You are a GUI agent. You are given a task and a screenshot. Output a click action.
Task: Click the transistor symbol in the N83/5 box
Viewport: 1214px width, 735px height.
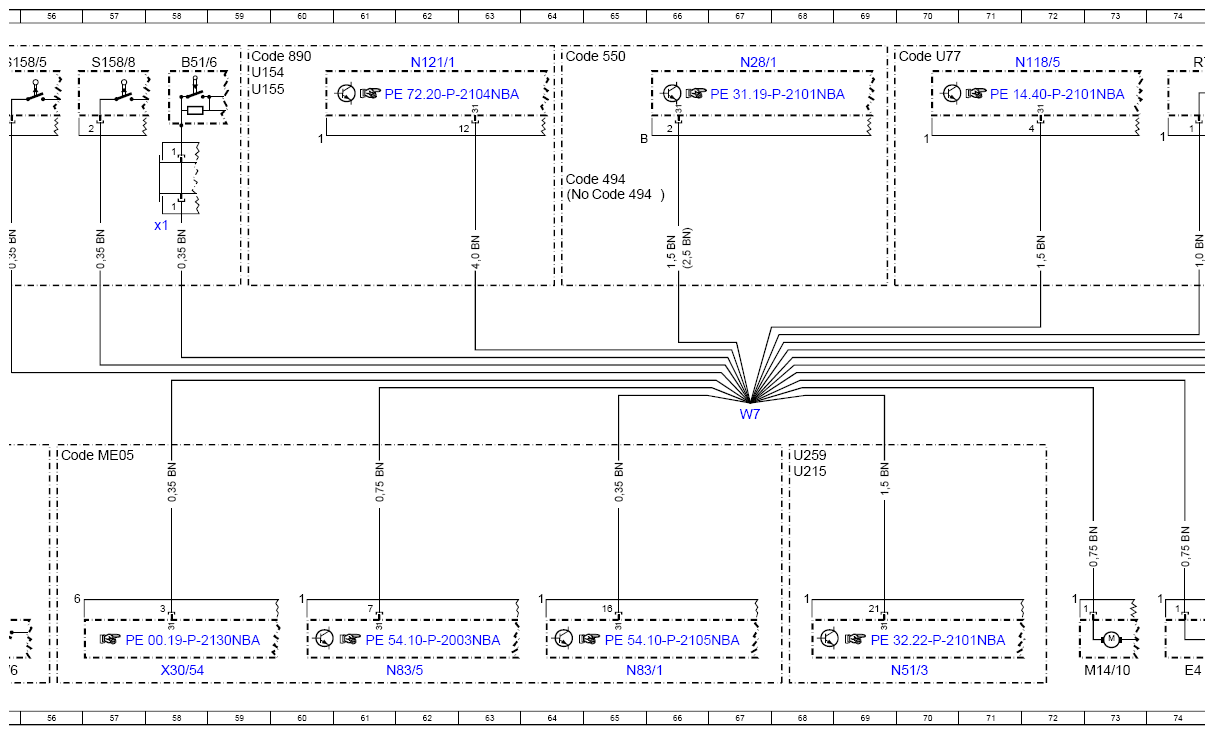[x=325, y=639]
